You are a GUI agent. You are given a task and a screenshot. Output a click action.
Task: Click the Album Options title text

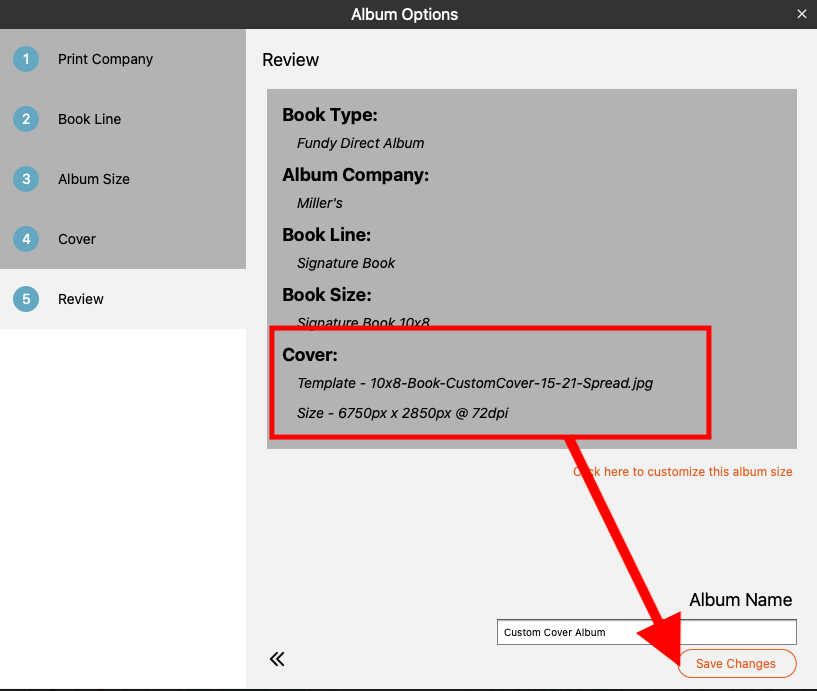click(x=404, y=15)
